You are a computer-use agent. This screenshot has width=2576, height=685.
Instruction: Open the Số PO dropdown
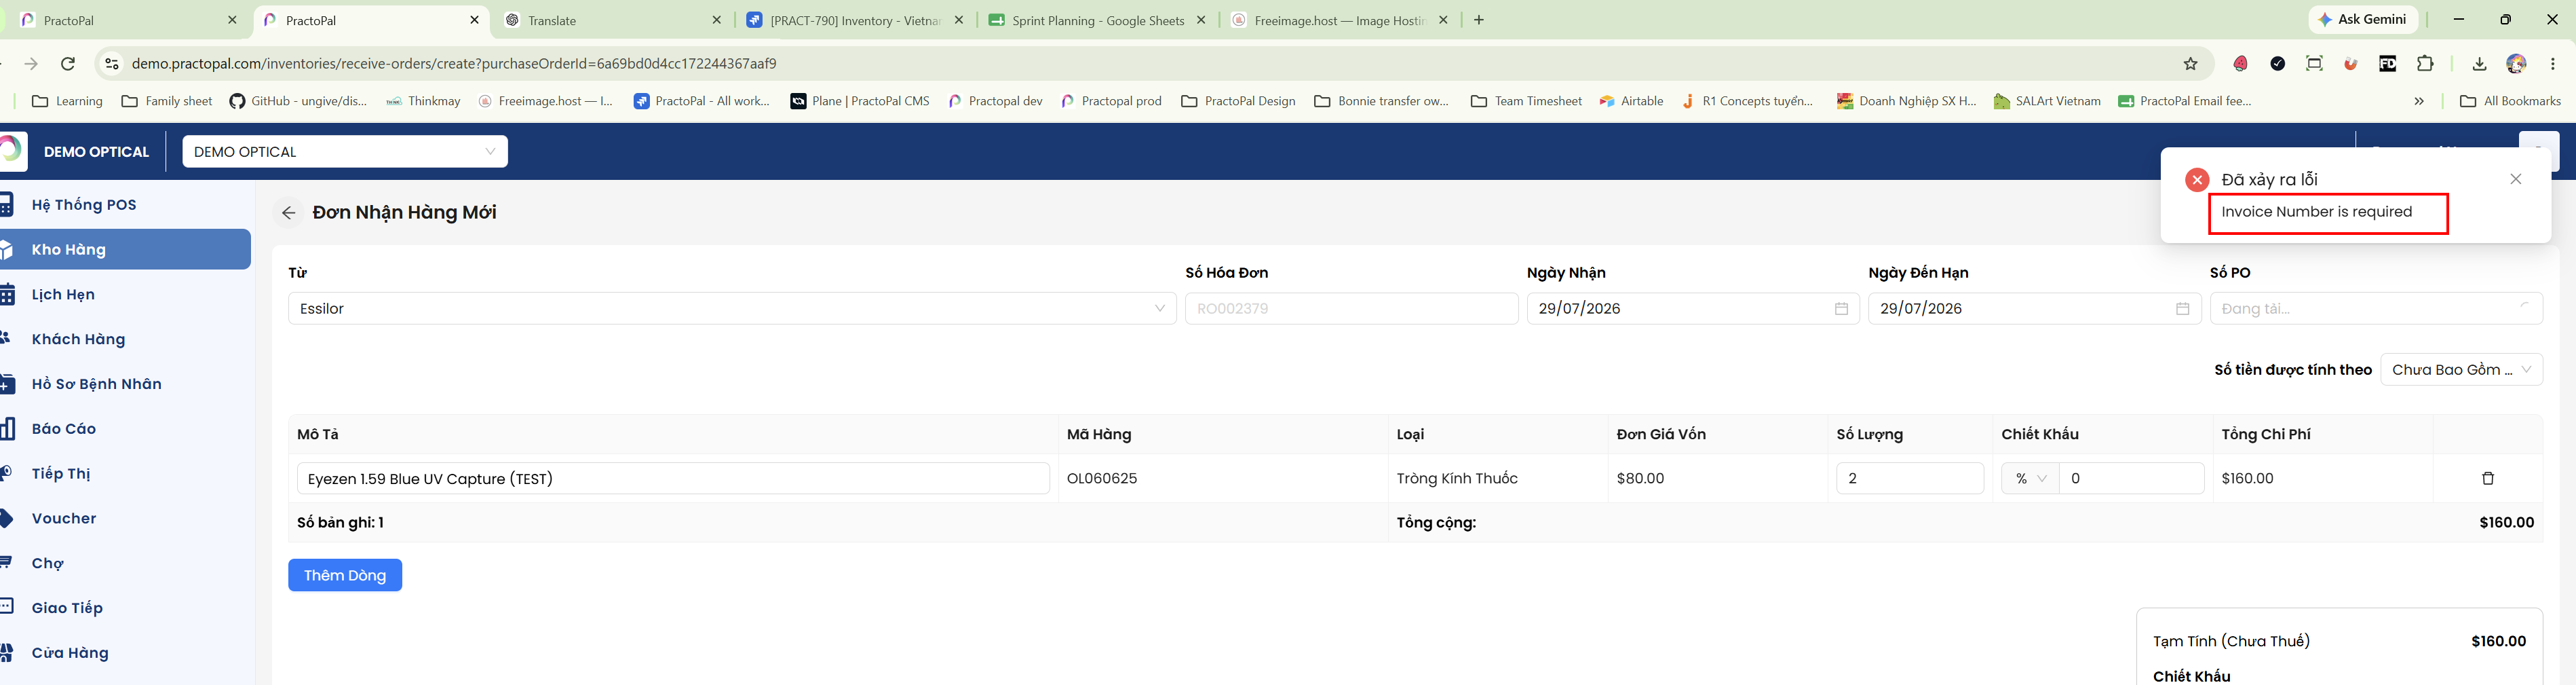2376,309
